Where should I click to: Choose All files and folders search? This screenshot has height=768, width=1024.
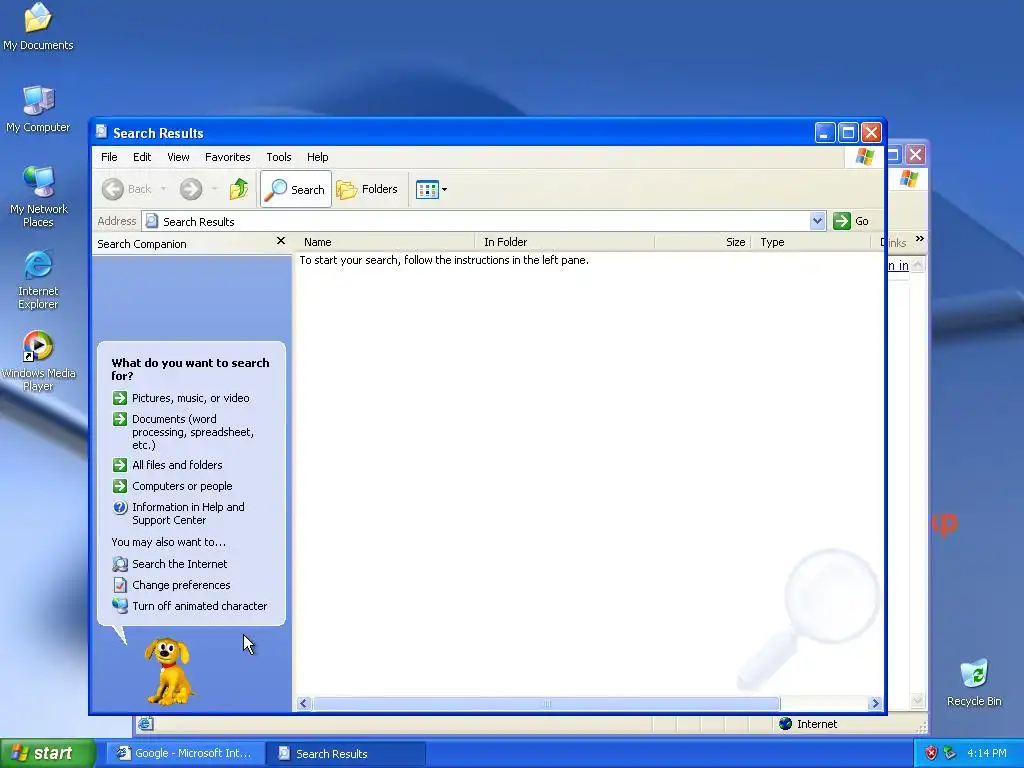pyautogui.click(x=167, y=465)
